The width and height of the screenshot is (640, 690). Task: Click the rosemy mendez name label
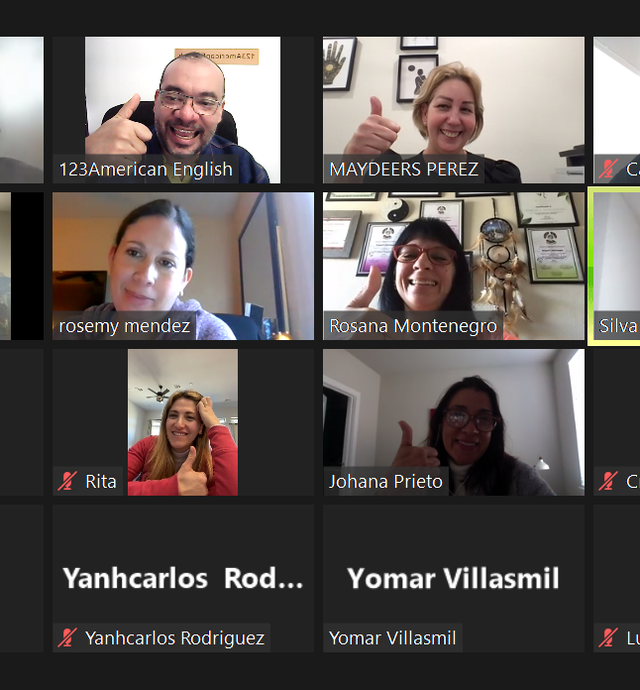coord(125,326)
